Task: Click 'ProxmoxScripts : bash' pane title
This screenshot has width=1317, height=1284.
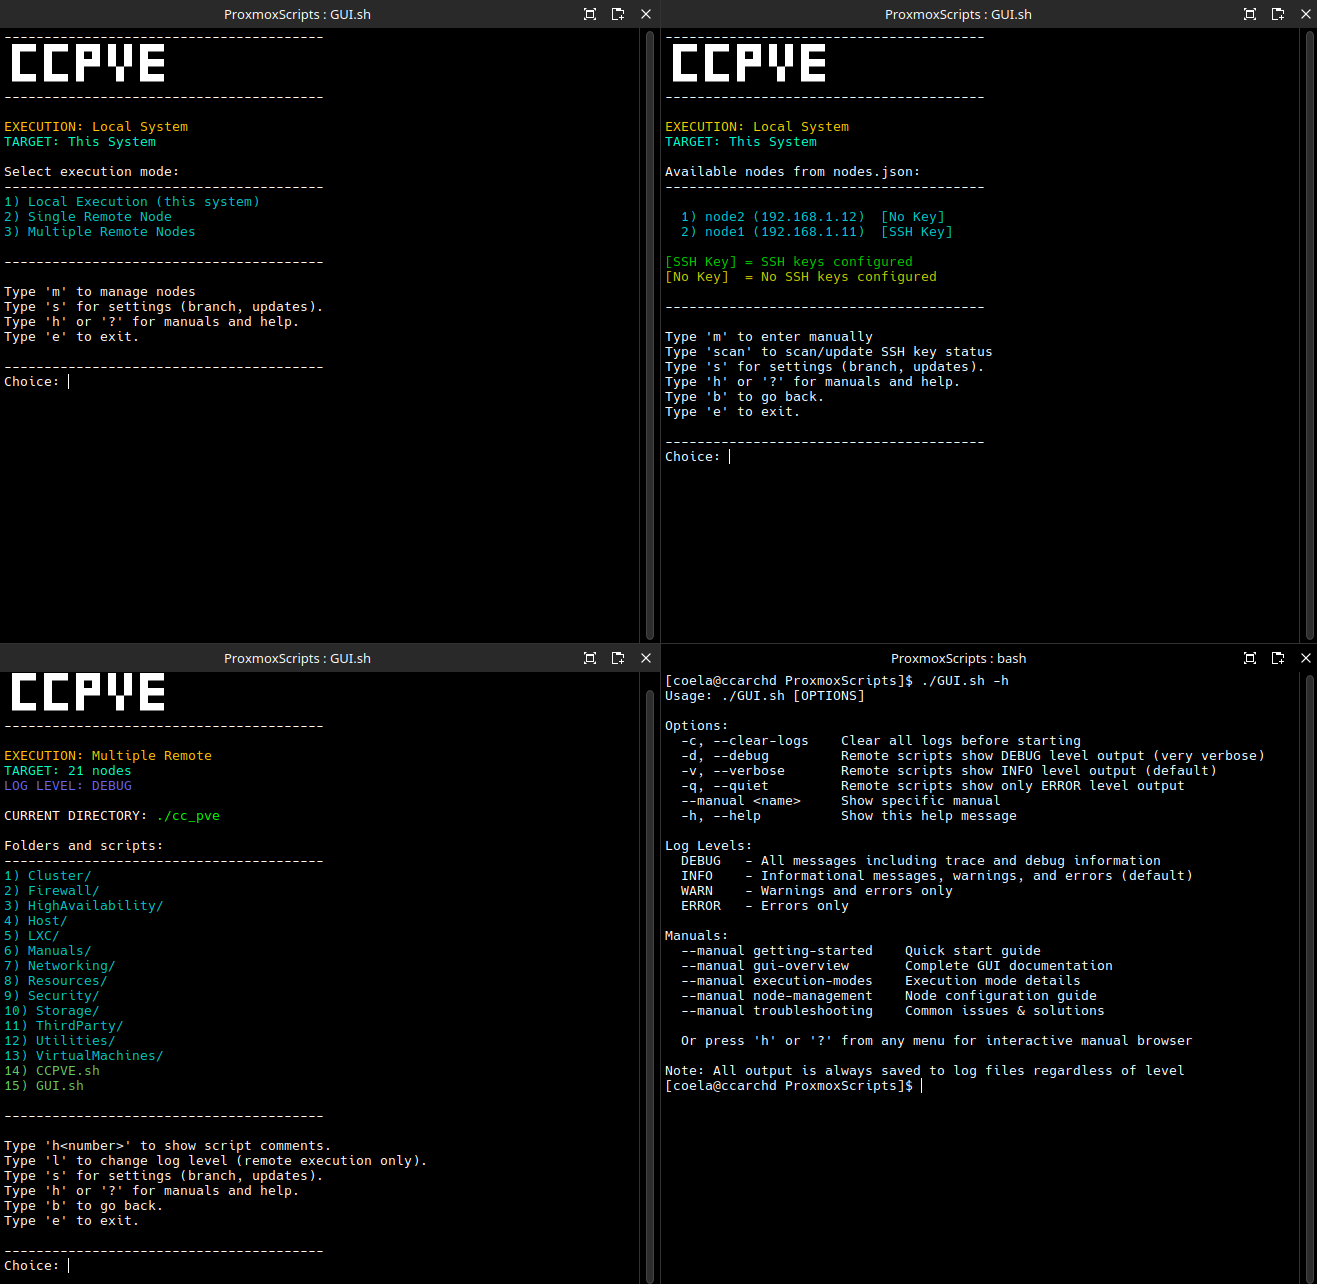Action: (958, 658)
